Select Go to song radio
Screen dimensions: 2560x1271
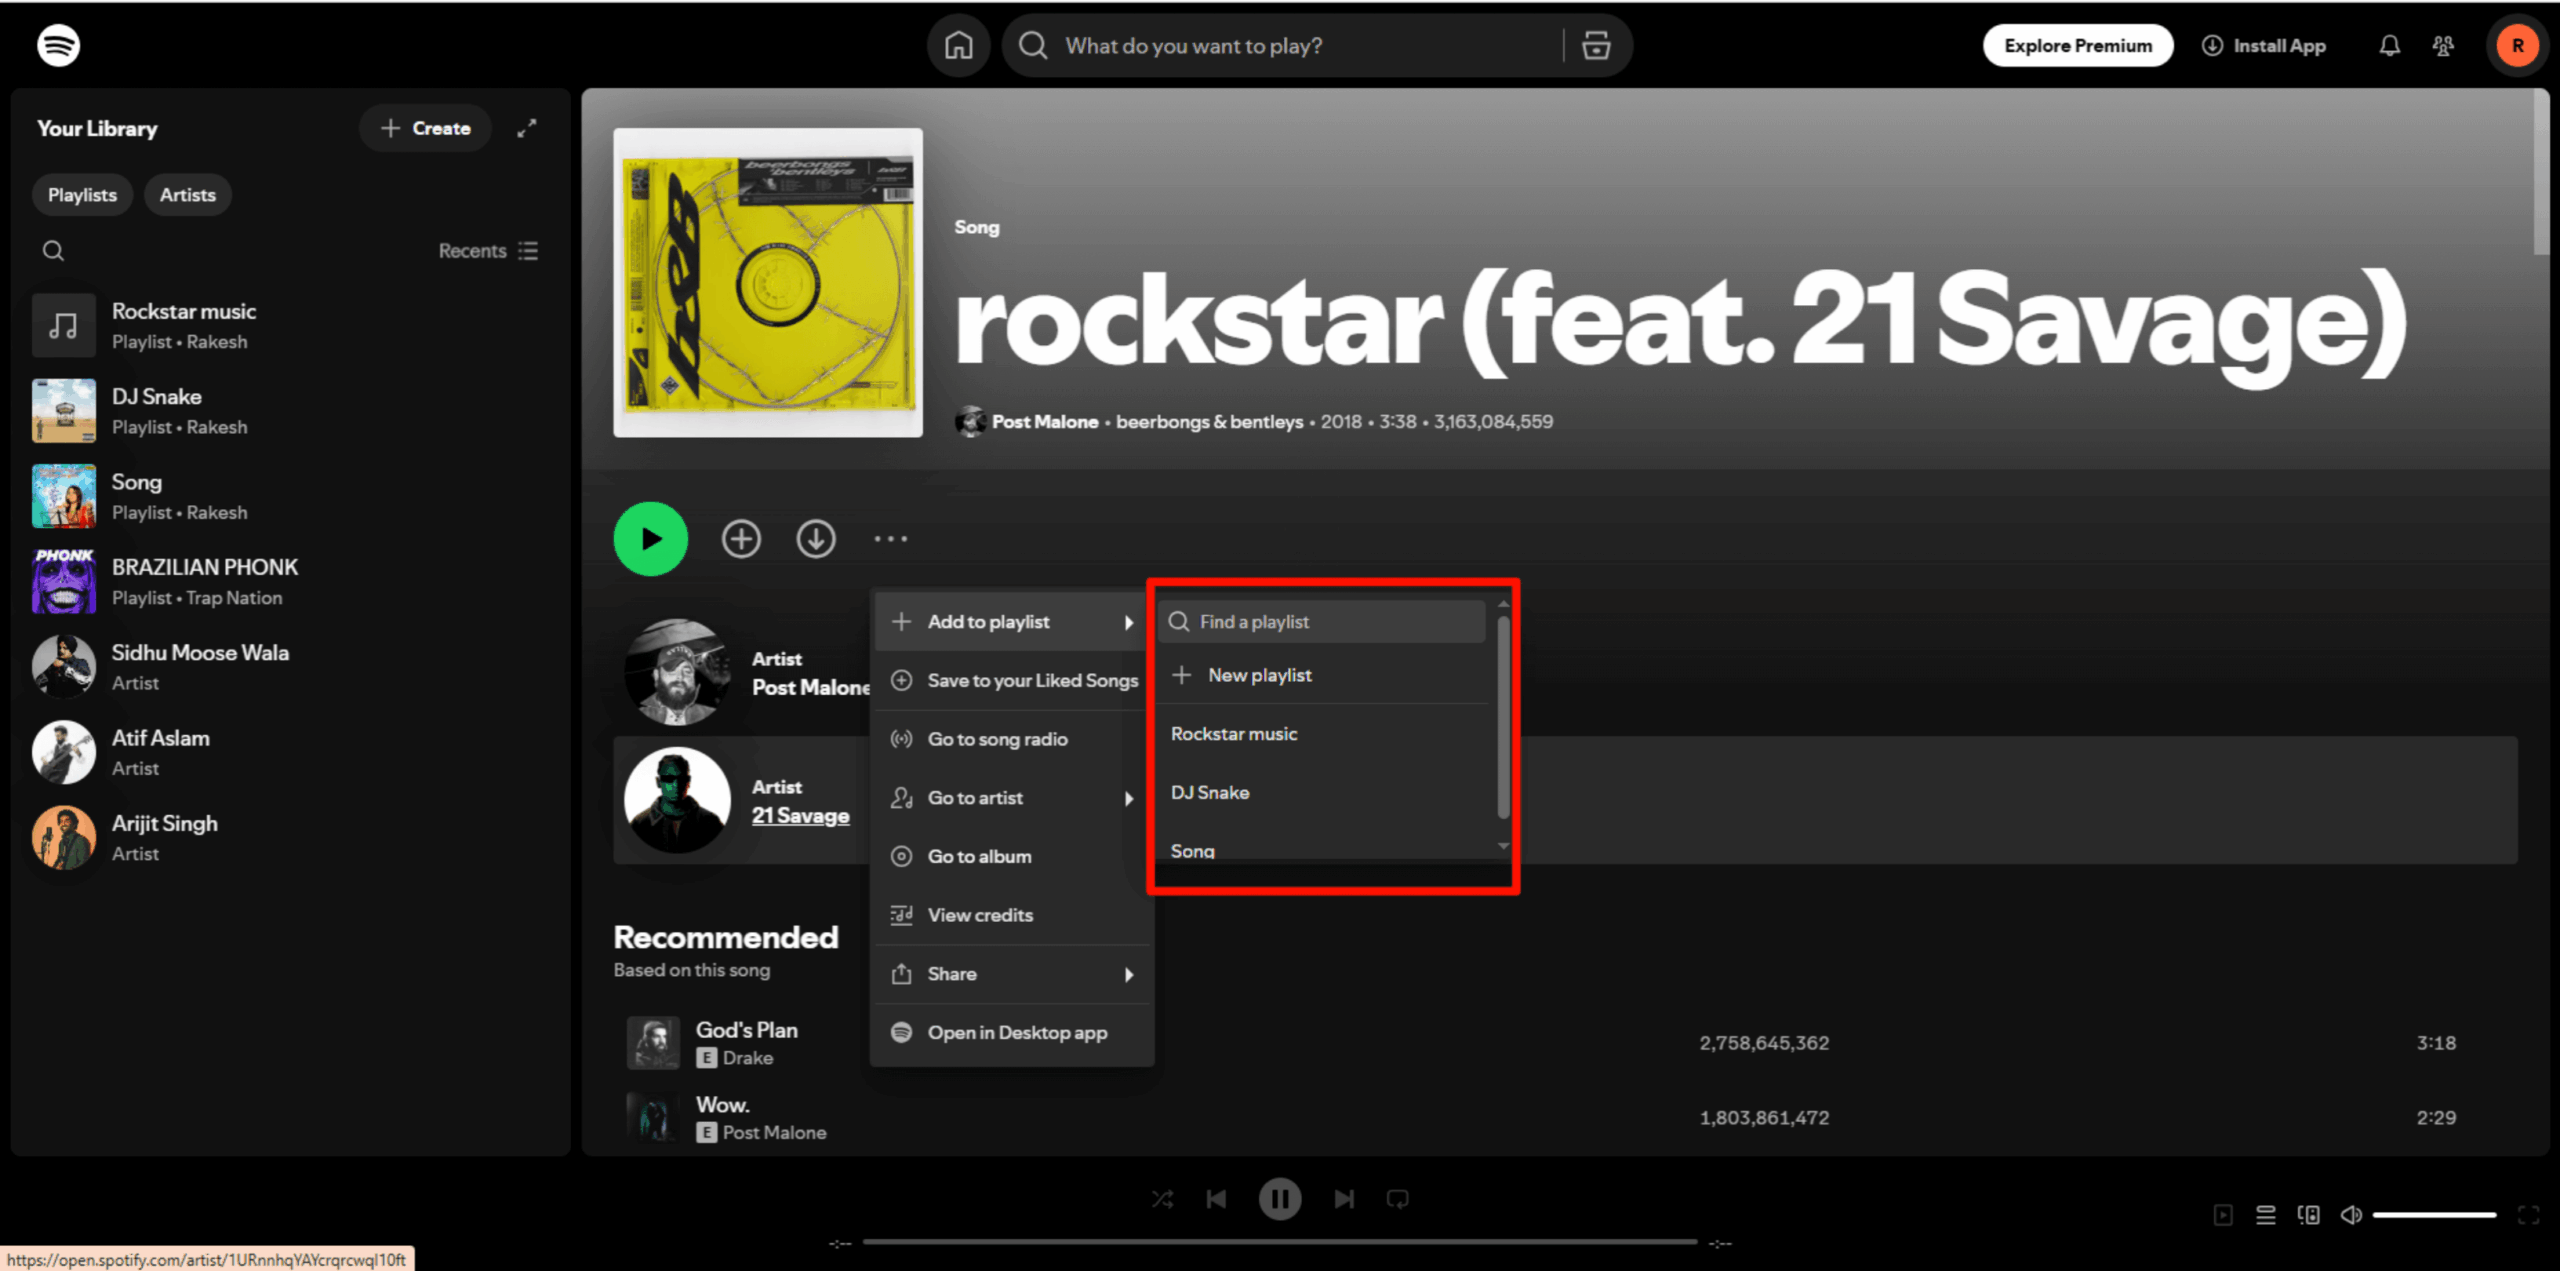[x=1012, y=739]
